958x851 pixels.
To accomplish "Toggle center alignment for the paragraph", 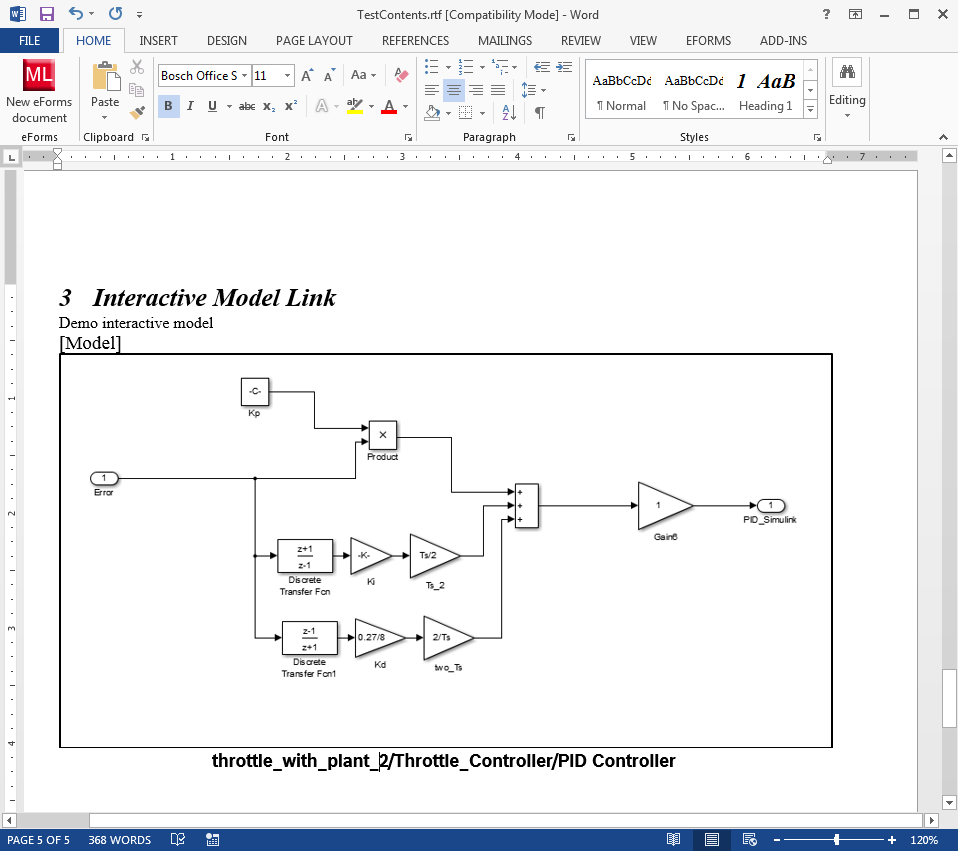I will pos(454,90).
